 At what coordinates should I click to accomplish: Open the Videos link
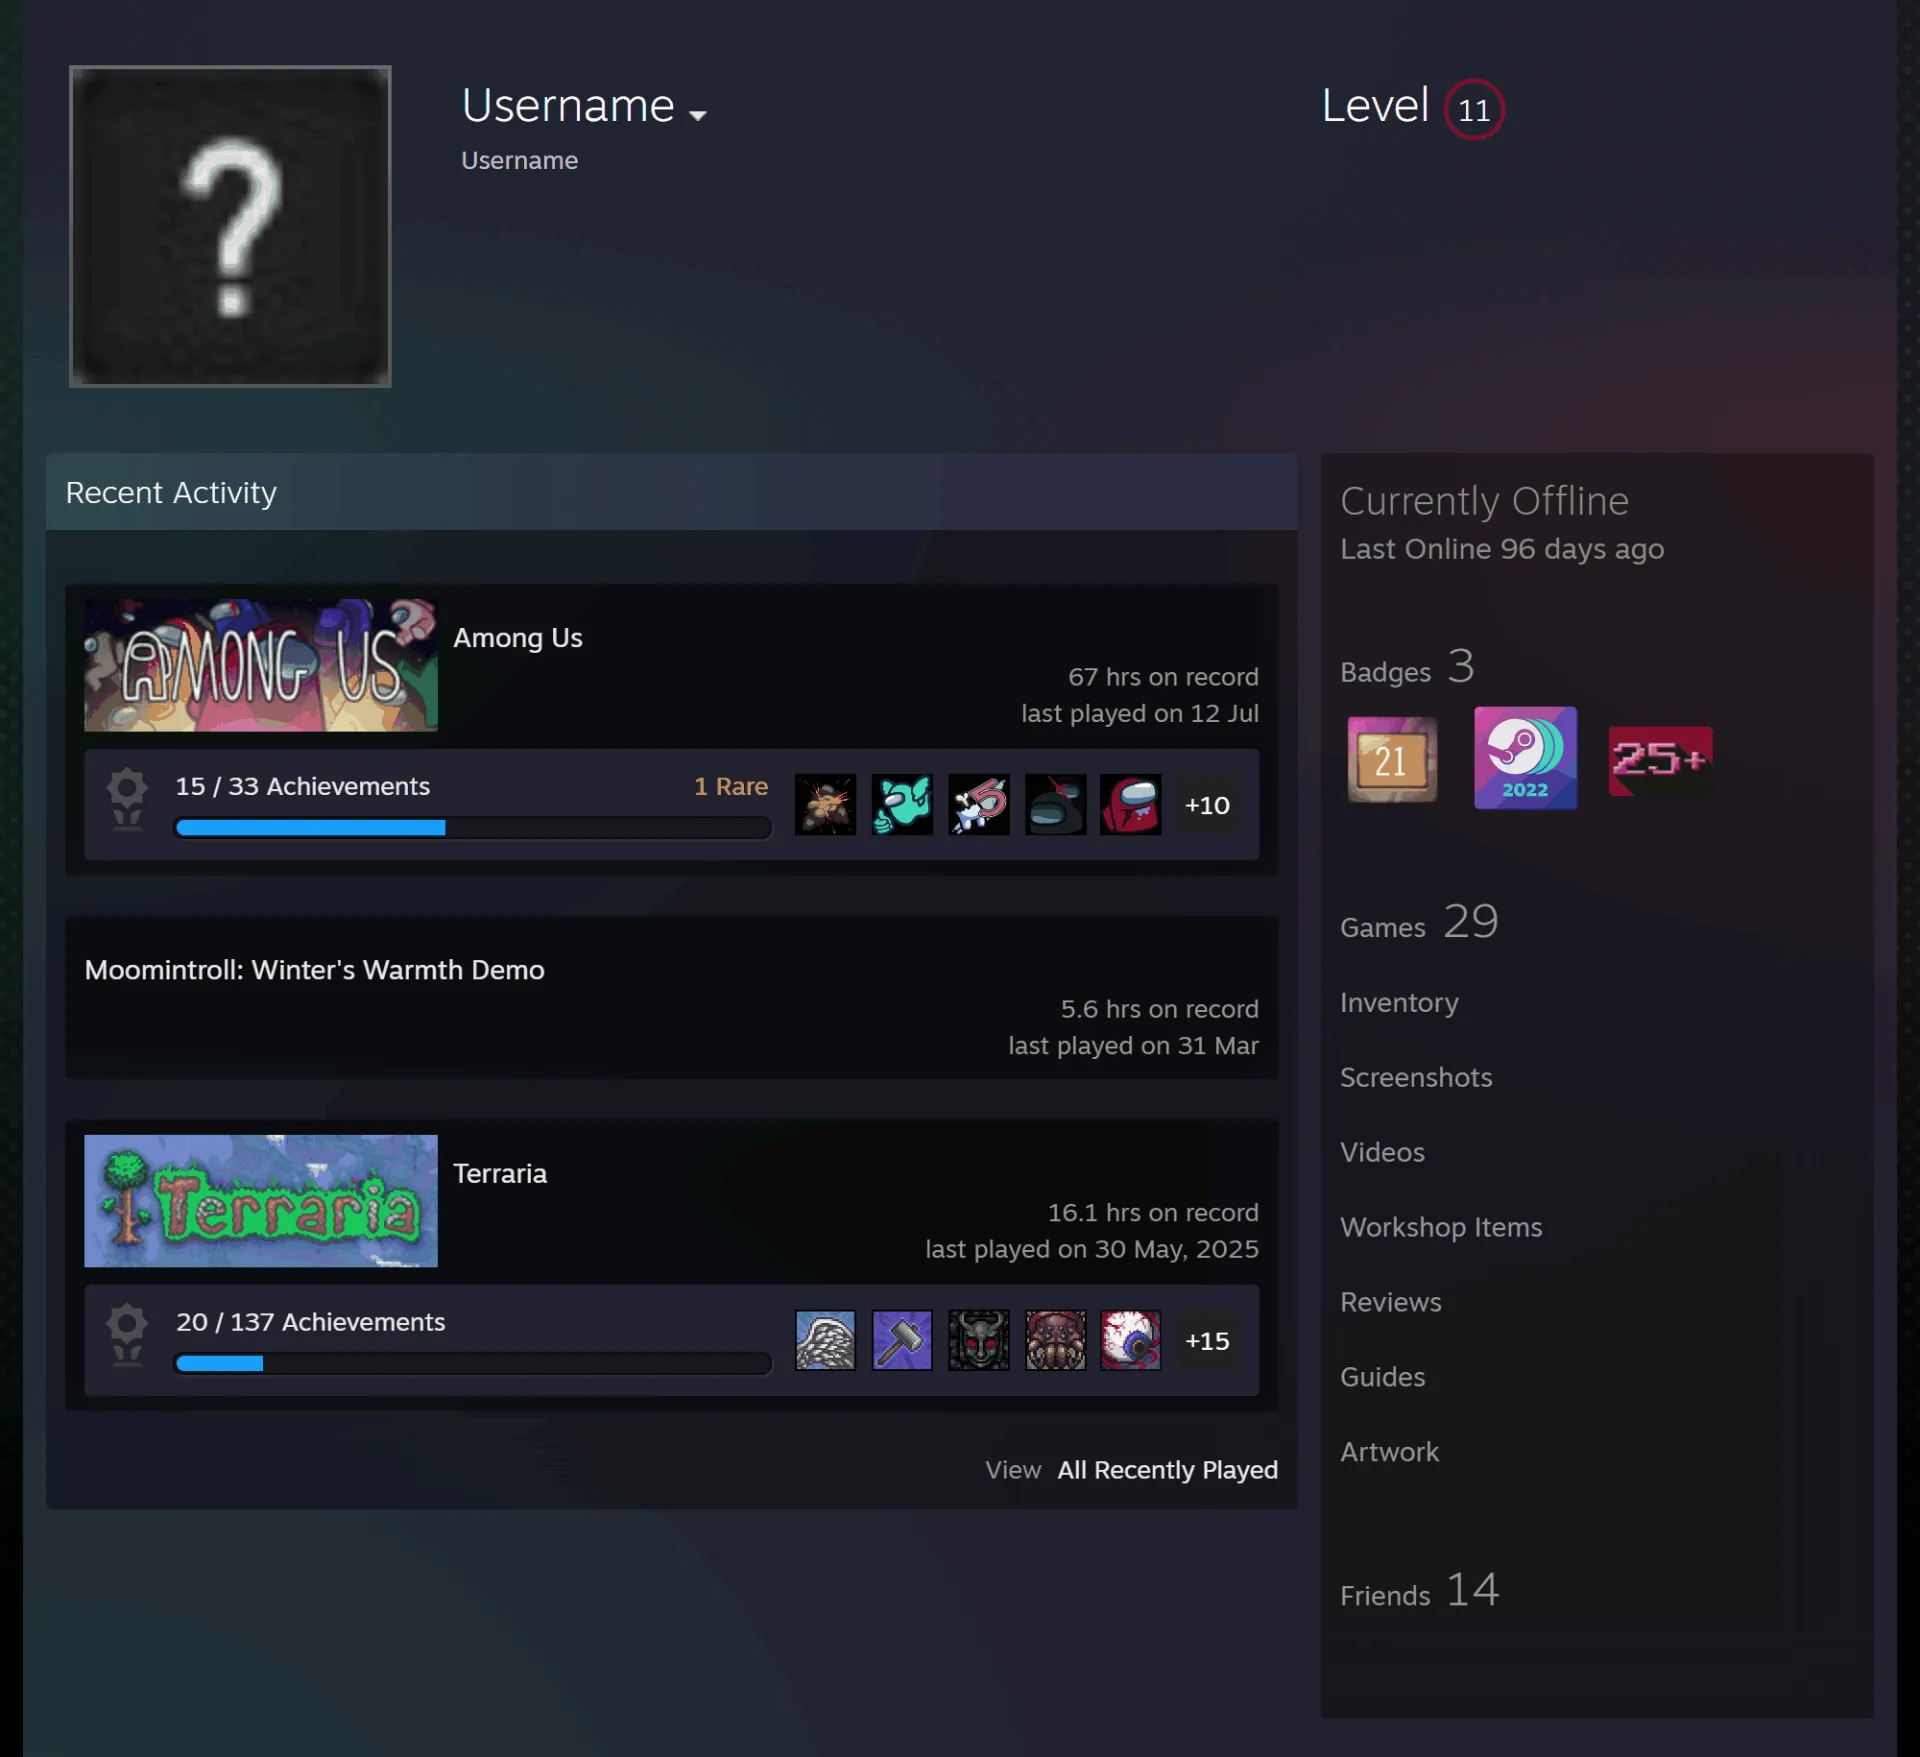click(1382, 1152)
